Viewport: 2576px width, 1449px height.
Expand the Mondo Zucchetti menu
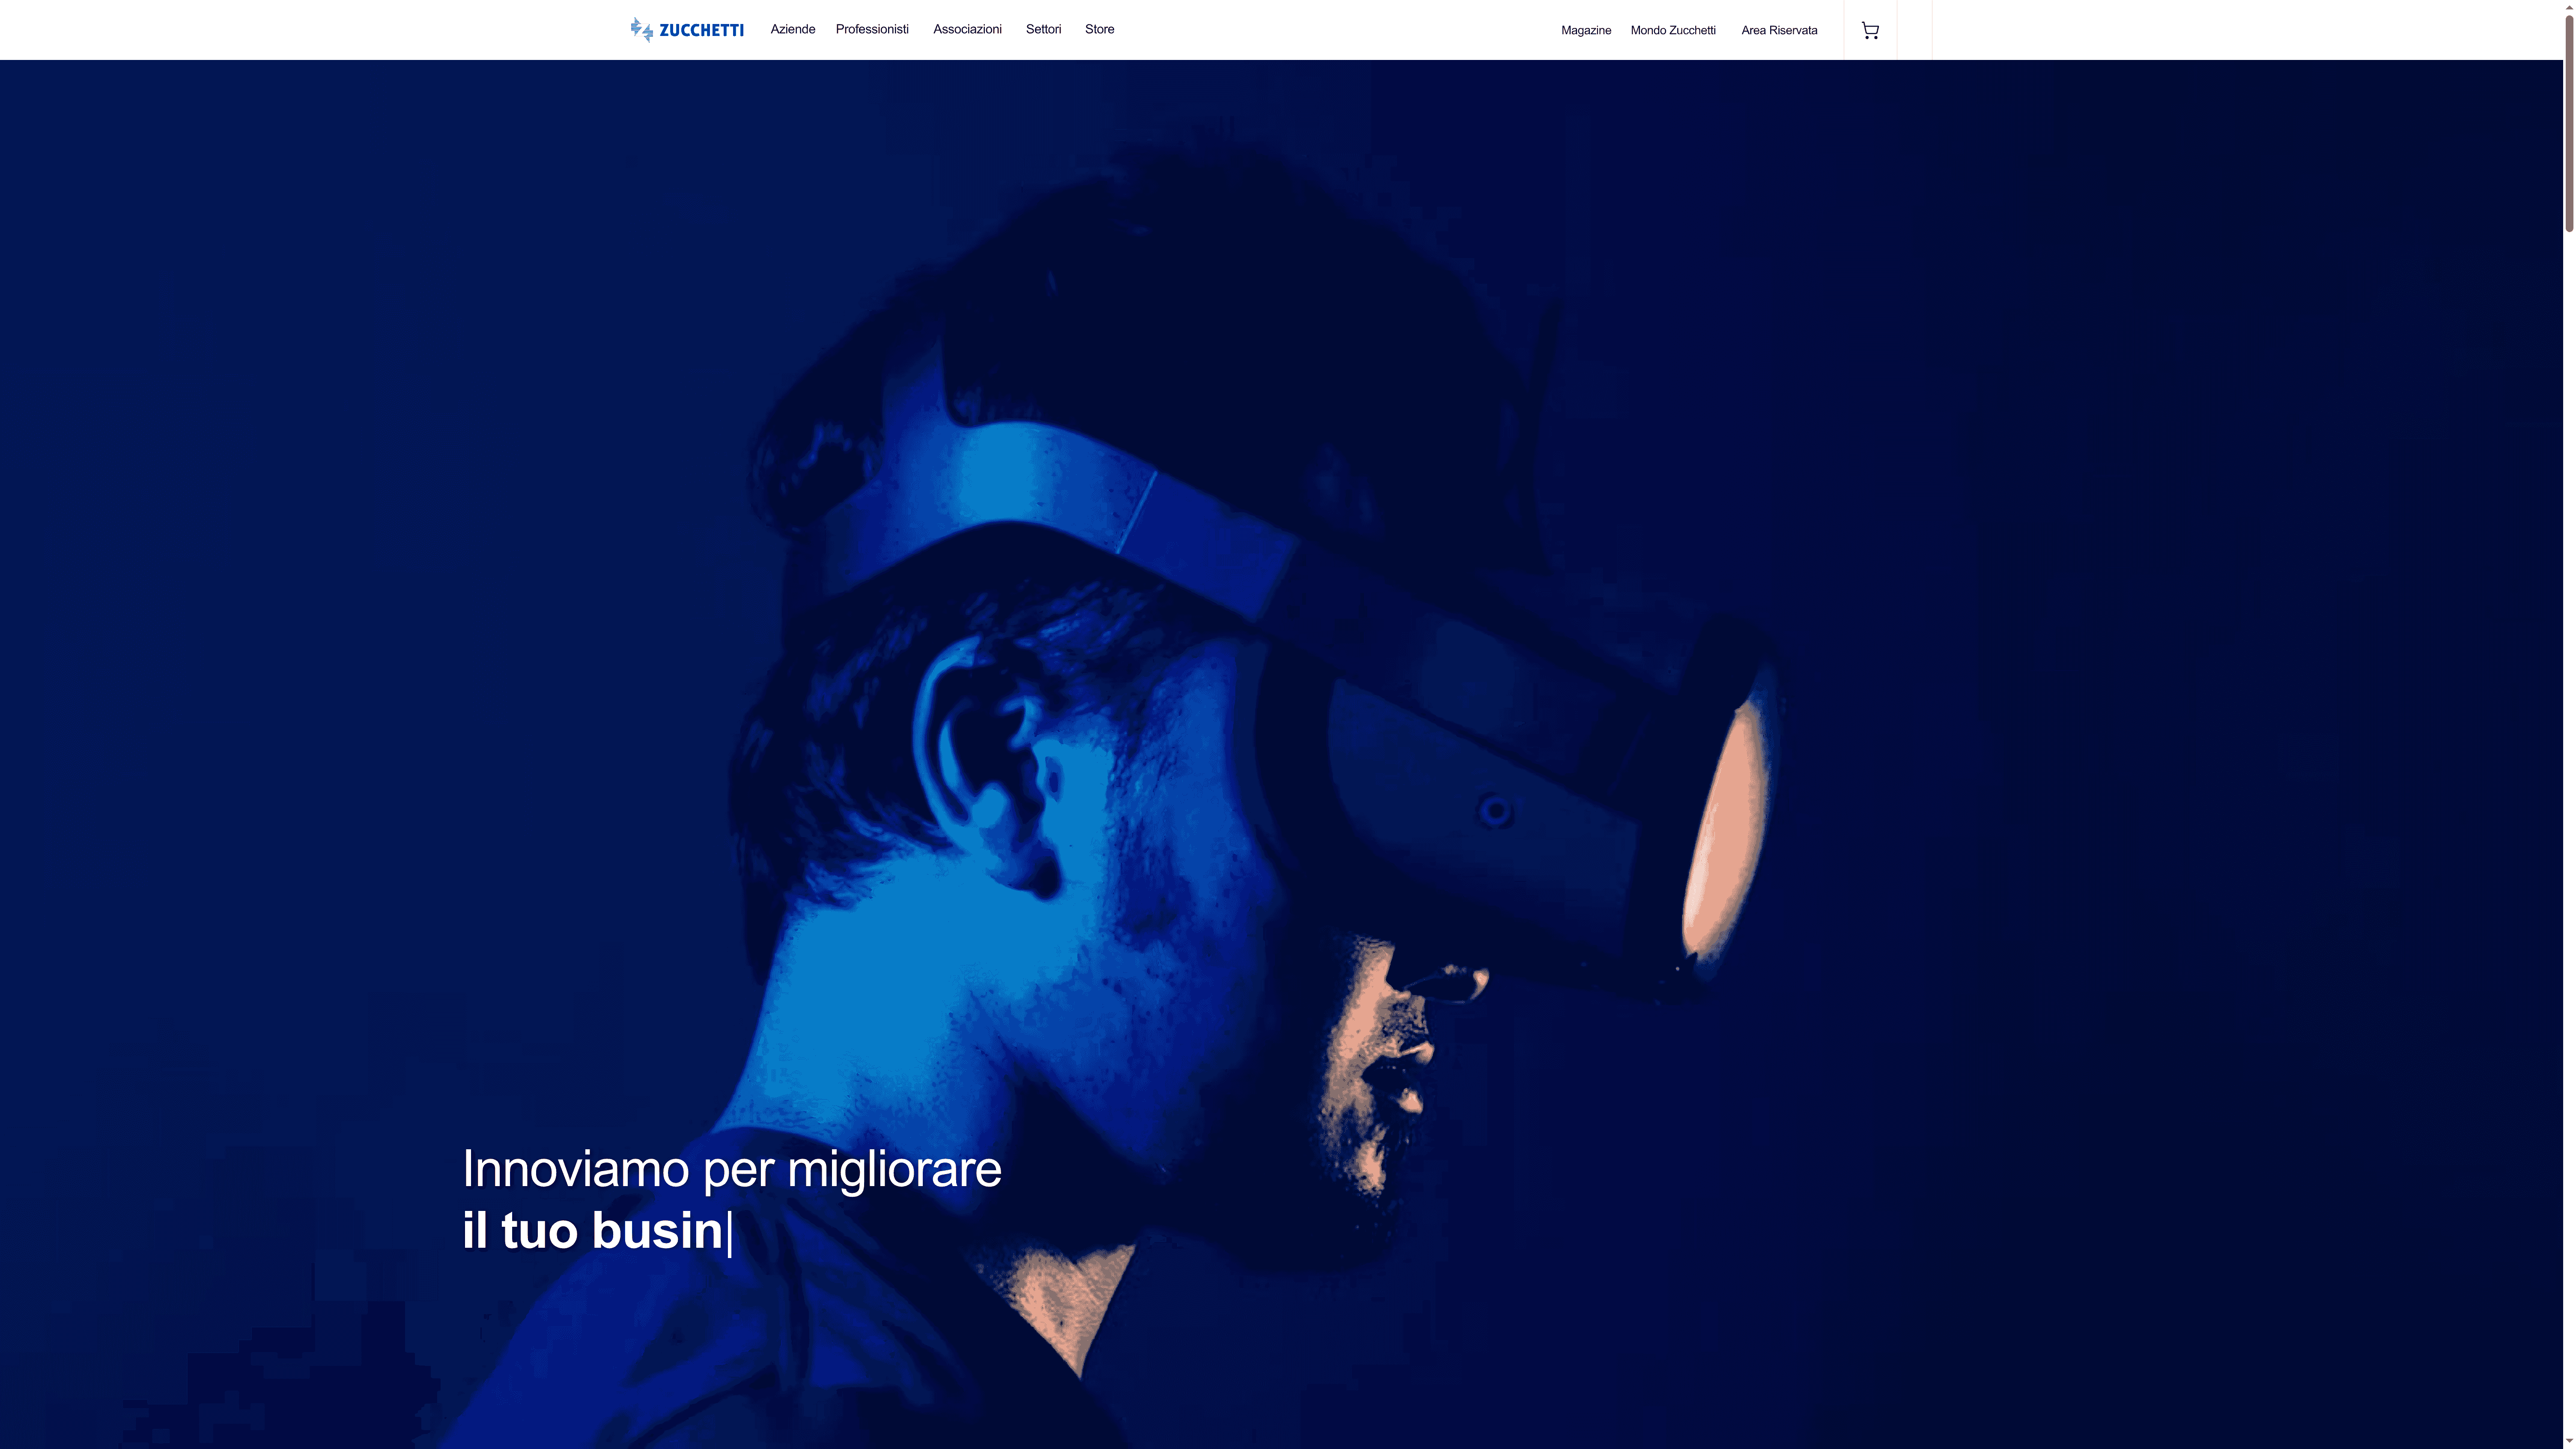(1672, 30)
